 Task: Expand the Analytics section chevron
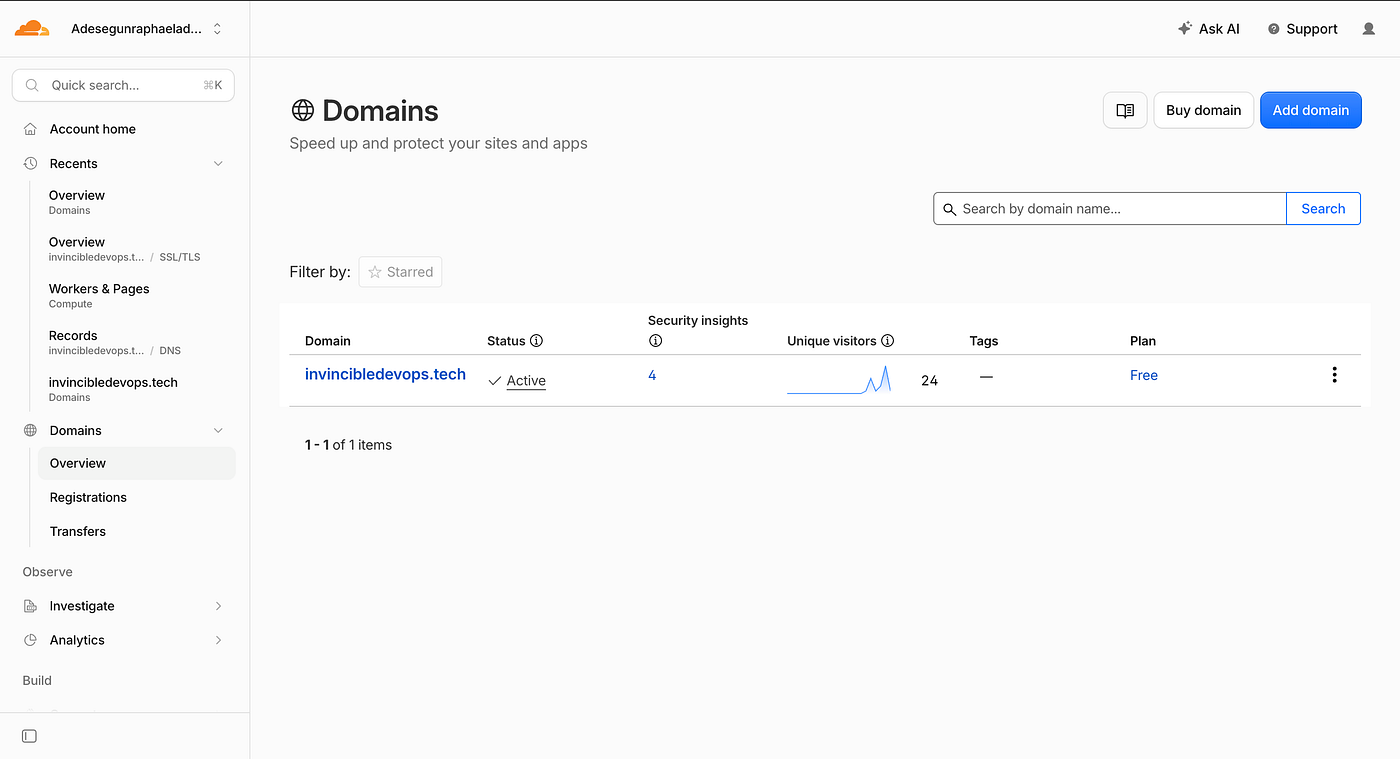coord(218,640)
